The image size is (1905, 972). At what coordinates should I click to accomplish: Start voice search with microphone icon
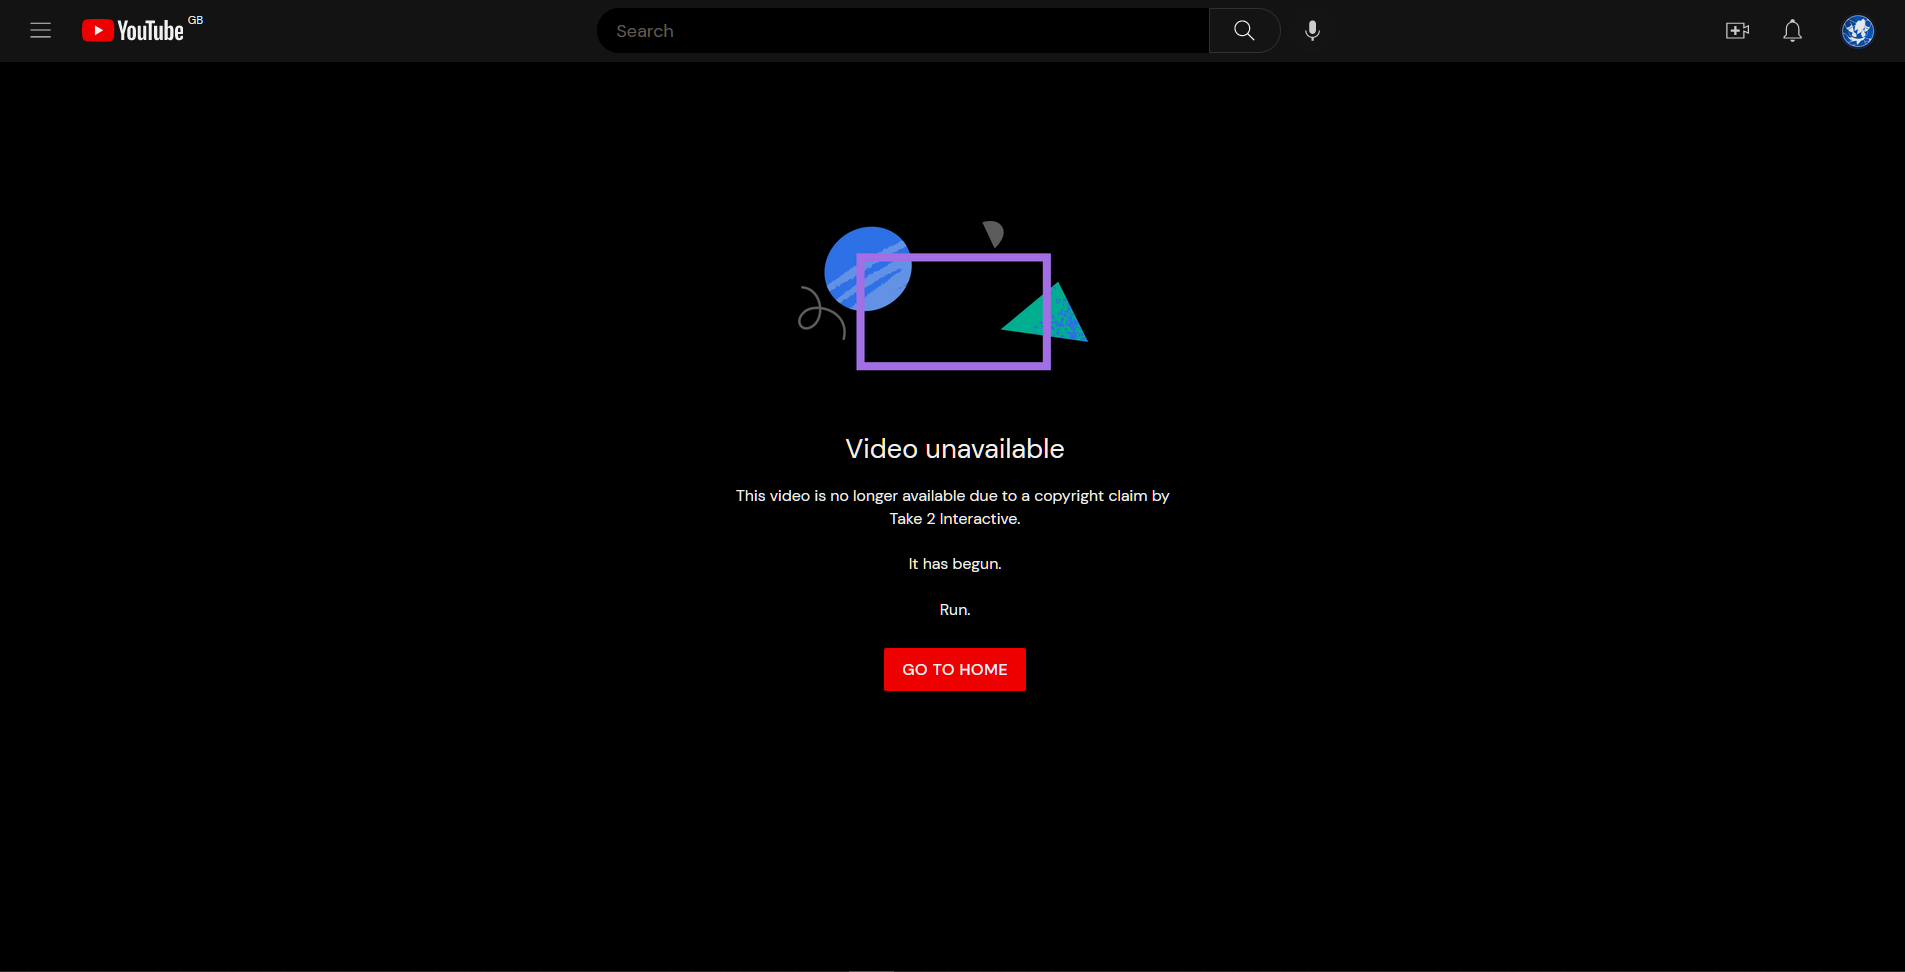coord(1312,31)
